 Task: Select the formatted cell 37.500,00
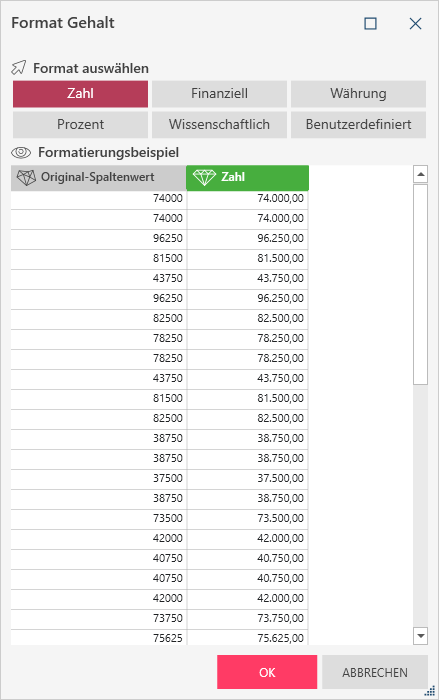pyautogui.click(x=248, y=478)
